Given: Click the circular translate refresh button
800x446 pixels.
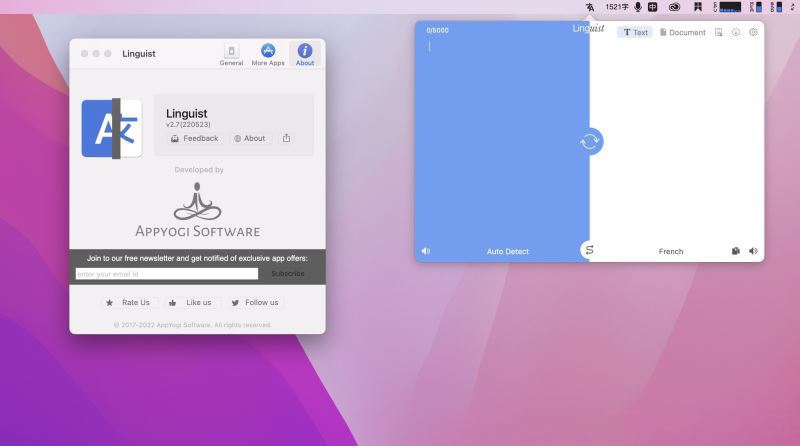Looking at the screenshot, I should (590, 141).
